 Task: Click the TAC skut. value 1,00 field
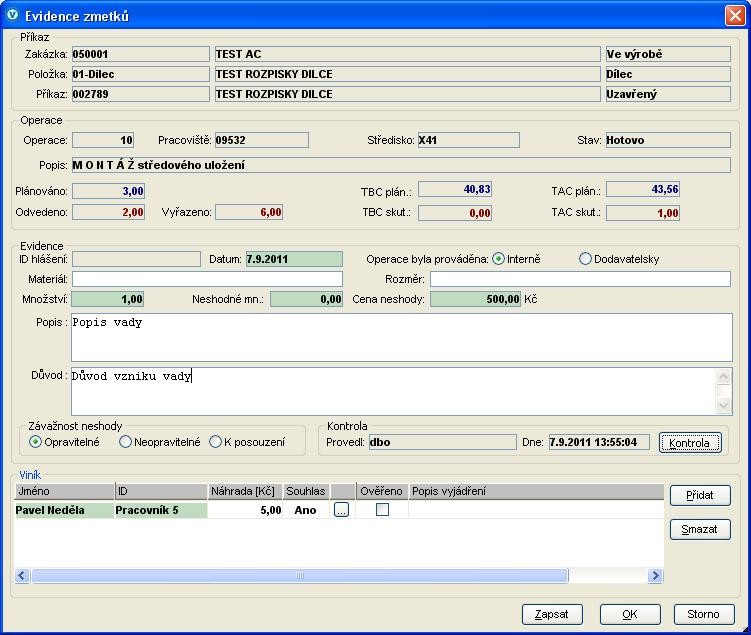tap(643, 213)
